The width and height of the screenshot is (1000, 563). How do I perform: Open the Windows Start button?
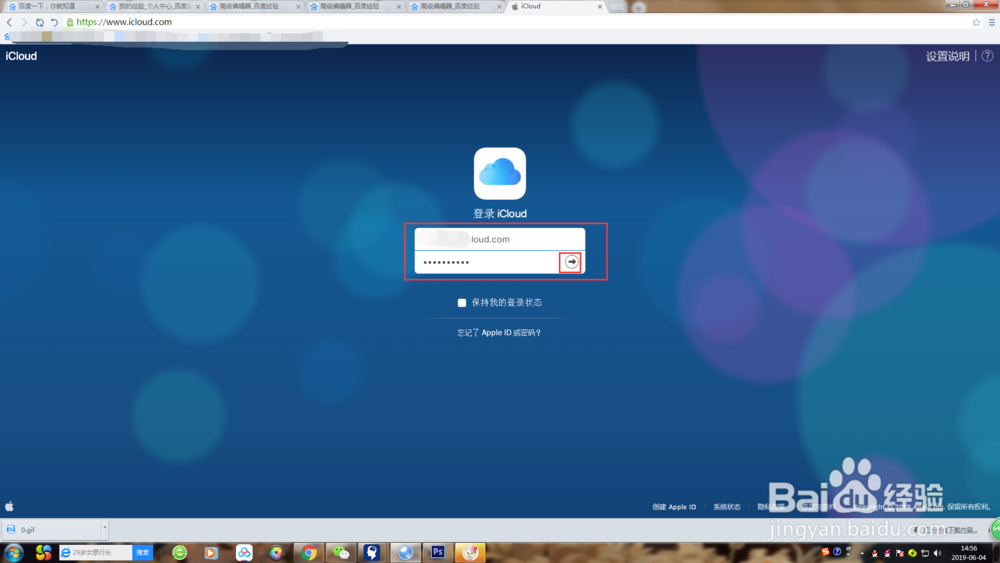click(x=14, y=553)
